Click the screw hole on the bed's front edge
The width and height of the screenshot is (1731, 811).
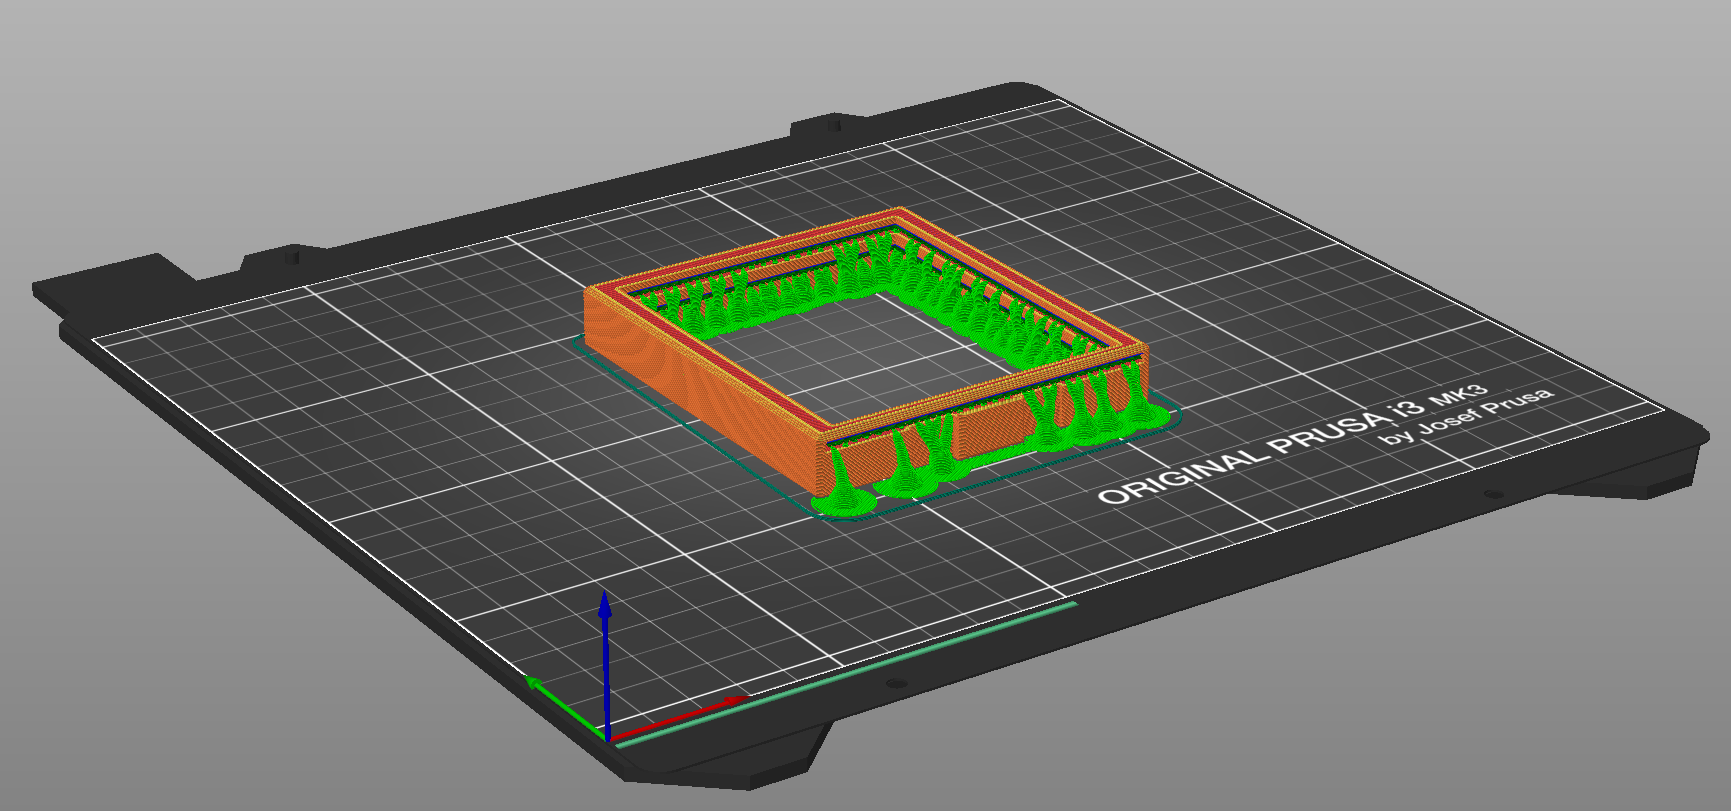point(895,684)
